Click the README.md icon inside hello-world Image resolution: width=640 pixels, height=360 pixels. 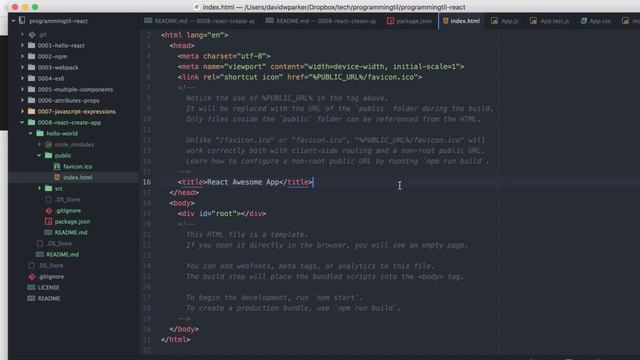[x=48, y=232]
